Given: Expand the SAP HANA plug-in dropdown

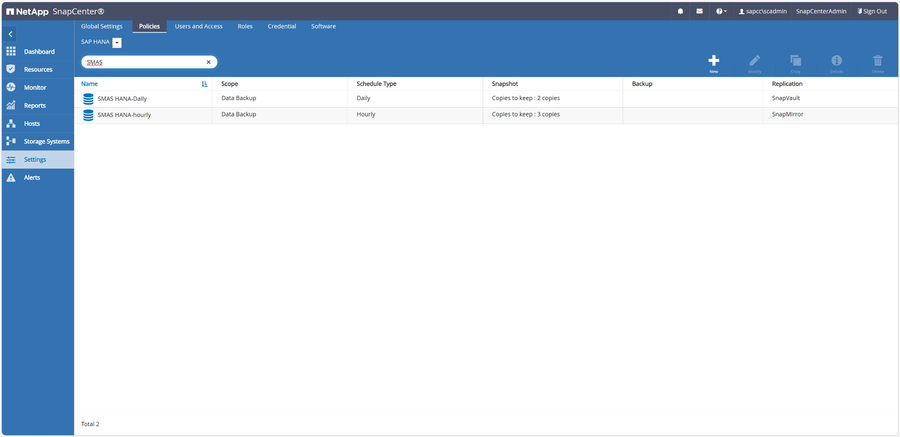Looking at the screenshot, I should tap(117, 43).
